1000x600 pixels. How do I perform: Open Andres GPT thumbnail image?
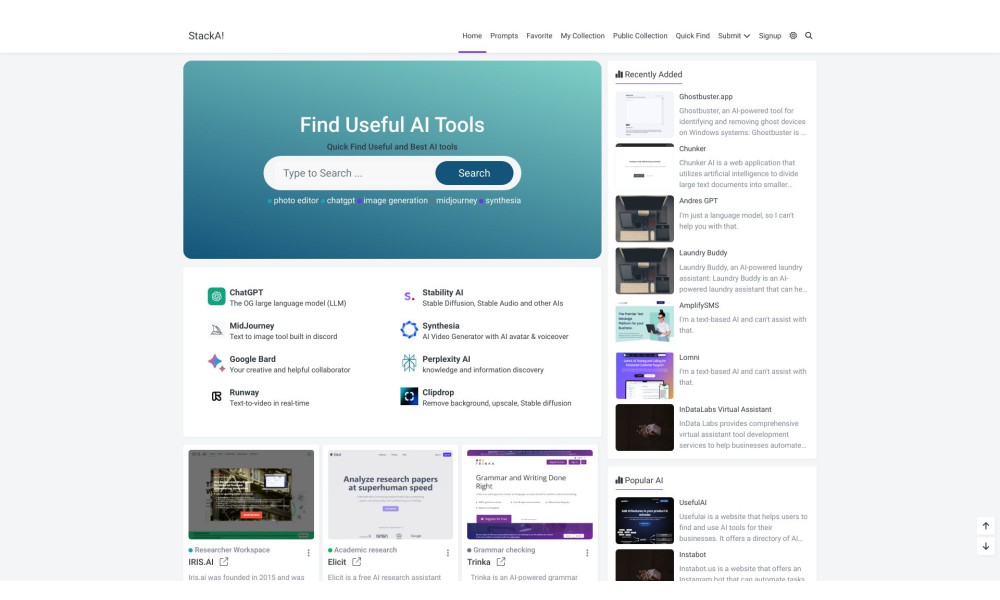pos(644,219)
